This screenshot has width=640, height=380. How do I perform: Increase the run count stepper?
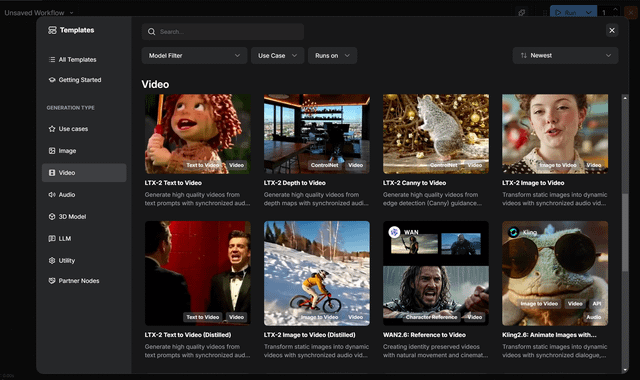click(x=615, y=9)
